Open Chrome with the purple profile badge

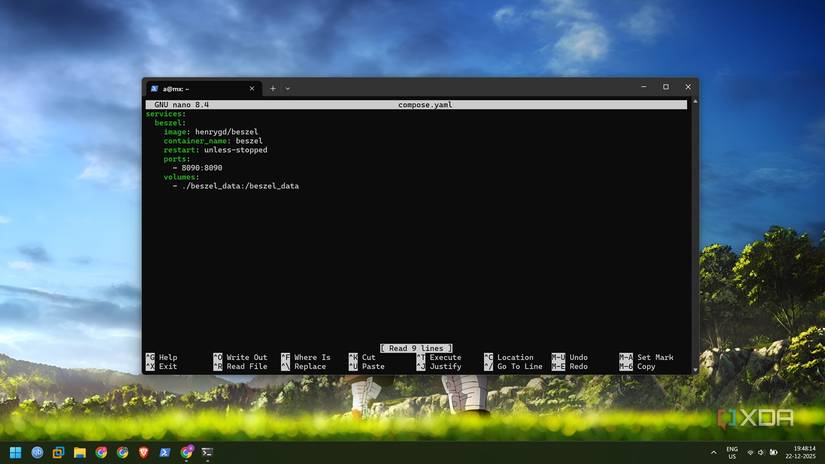(186, 452)
